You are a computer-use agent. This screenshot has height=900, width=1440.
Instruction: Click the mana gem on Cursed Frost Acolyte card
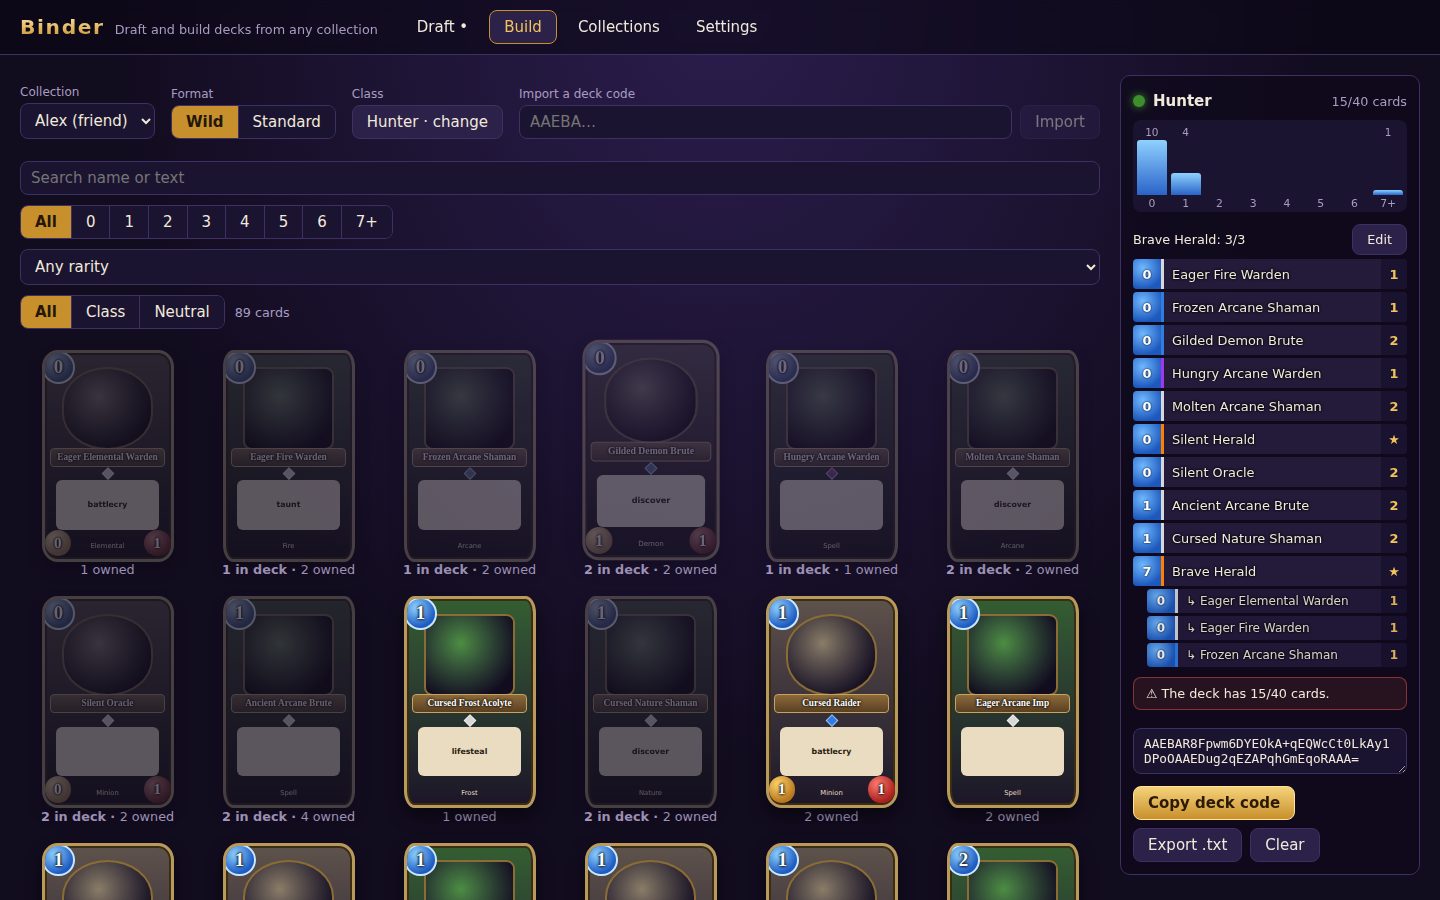click(420, 612)
